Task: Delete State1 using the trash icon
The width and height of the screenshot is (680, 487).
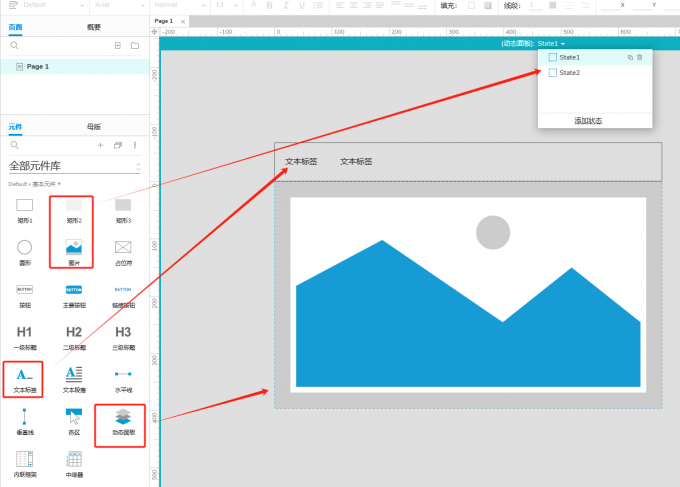Action: [x=640, y=58]
